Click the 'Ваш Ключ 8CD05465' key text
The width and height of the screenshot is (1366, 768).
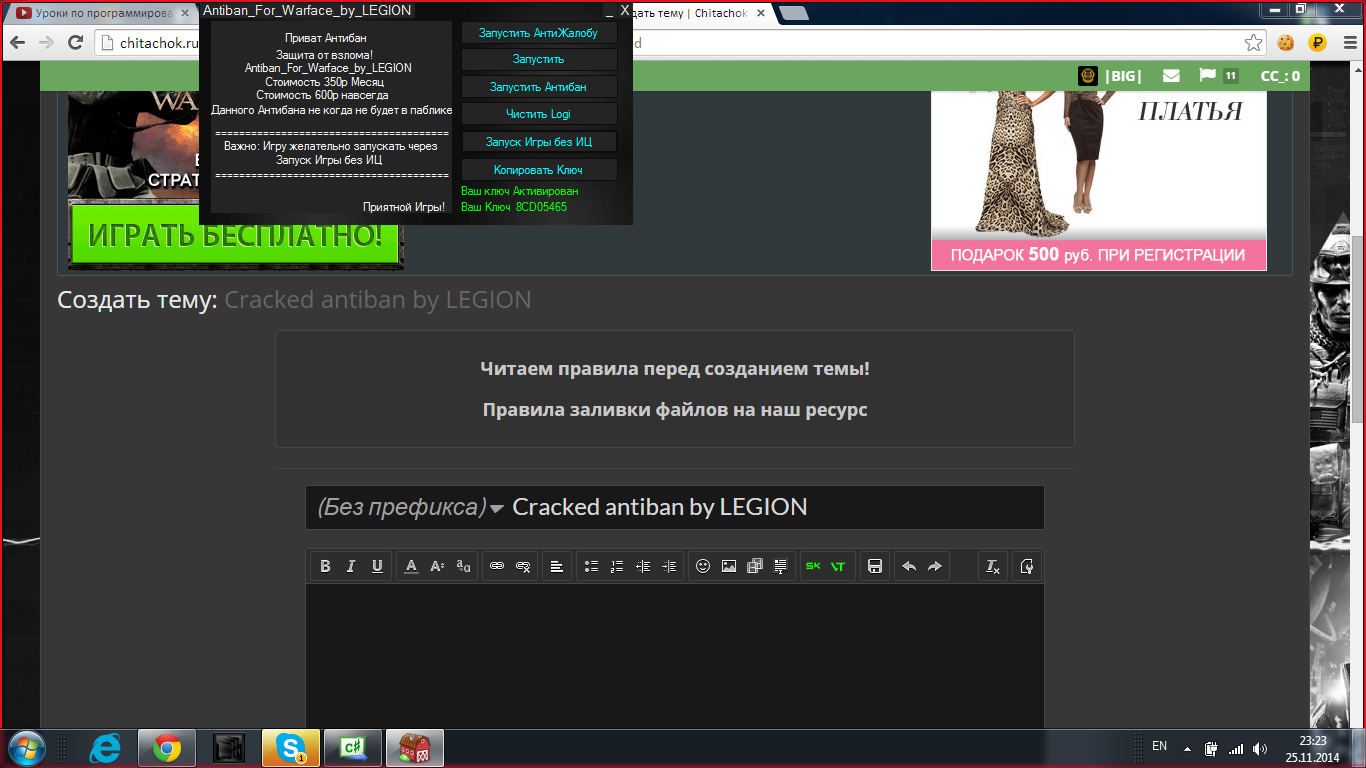click(514, 207)
